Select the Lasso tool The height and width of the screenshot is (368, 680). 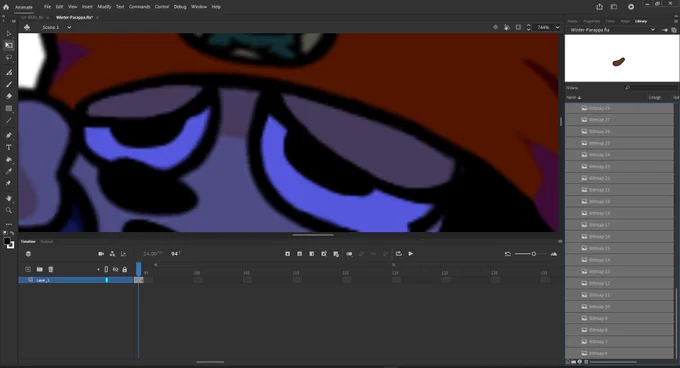point(9,57)
